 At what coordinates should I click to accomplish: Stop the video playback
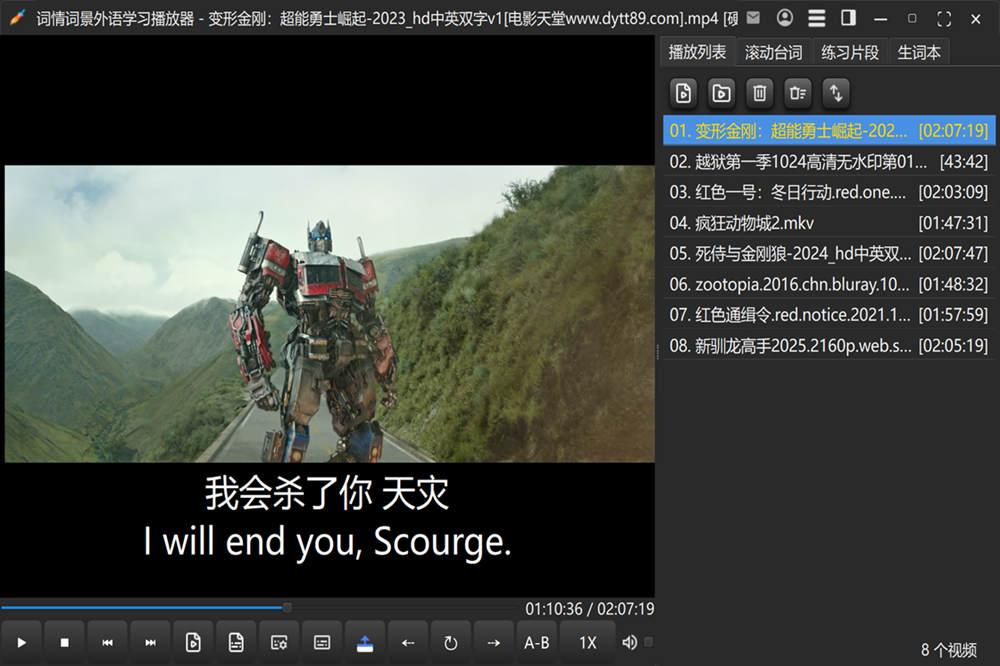[65, 642]
